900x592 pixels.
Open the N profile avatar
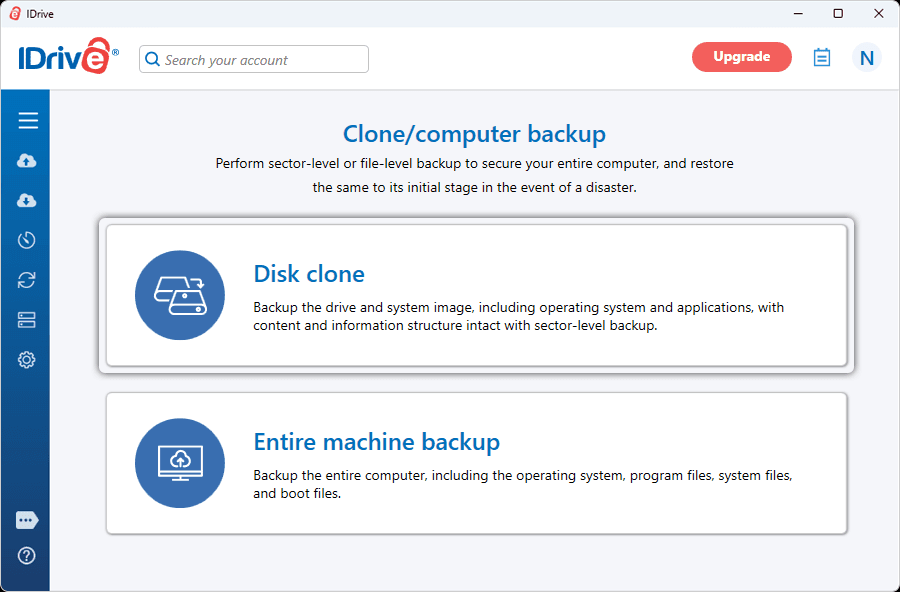point(866,57)
